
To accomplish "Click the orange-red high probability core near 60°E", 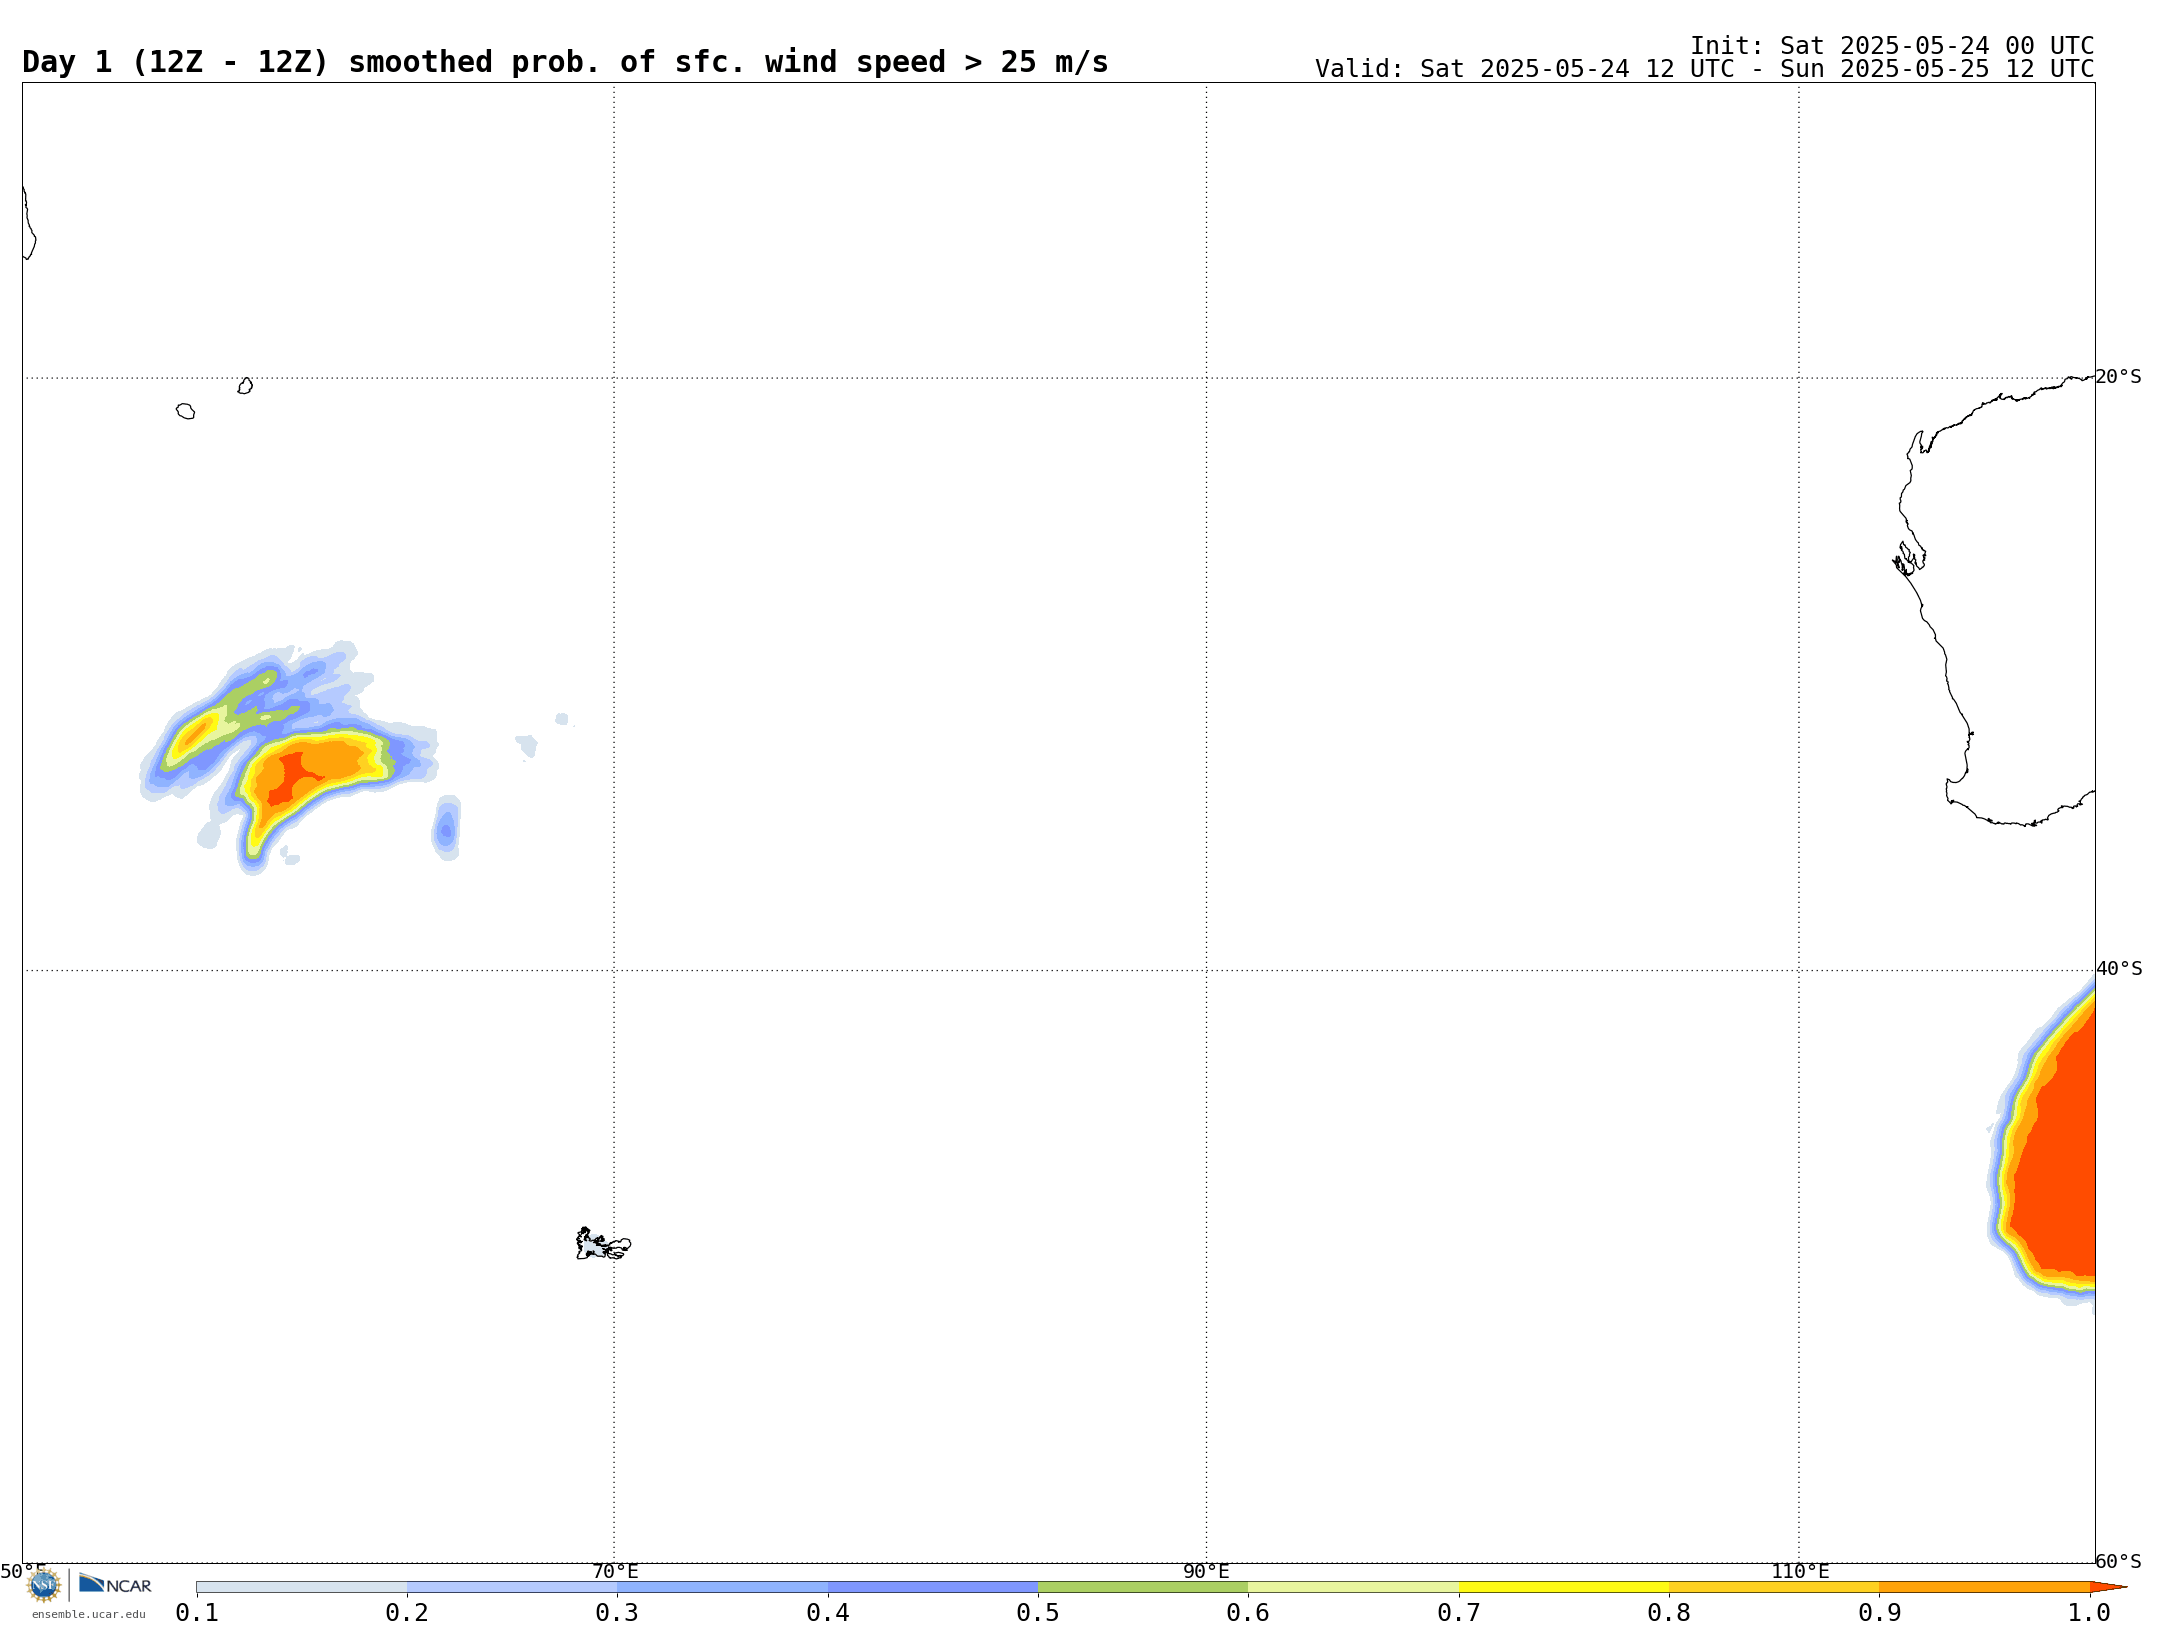I will pos(290,778).
